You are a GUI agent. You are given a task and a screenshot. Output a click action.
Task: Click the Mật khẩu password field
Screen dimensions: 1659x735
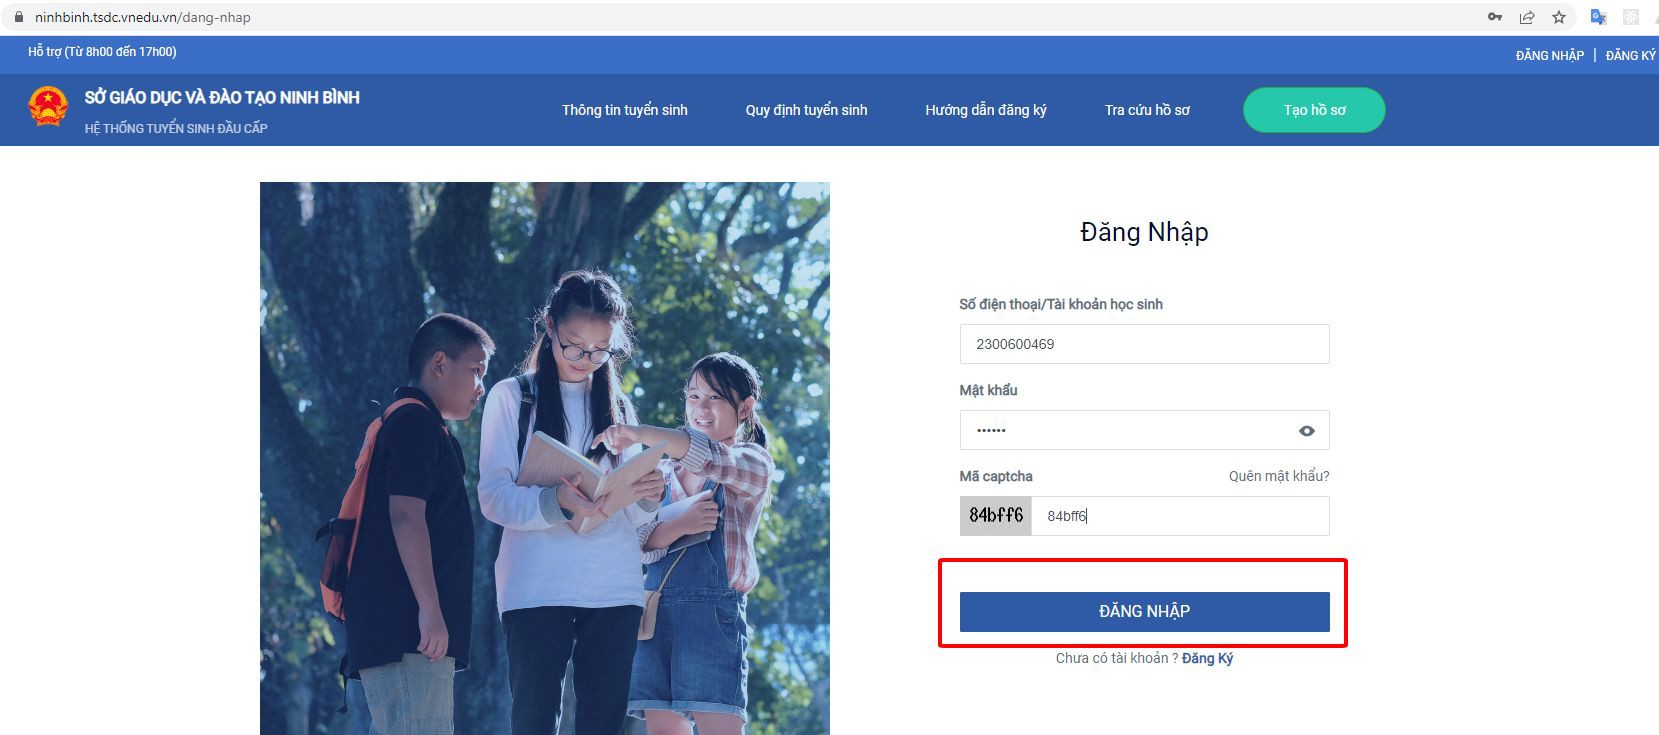click(x=1125, y=431)
